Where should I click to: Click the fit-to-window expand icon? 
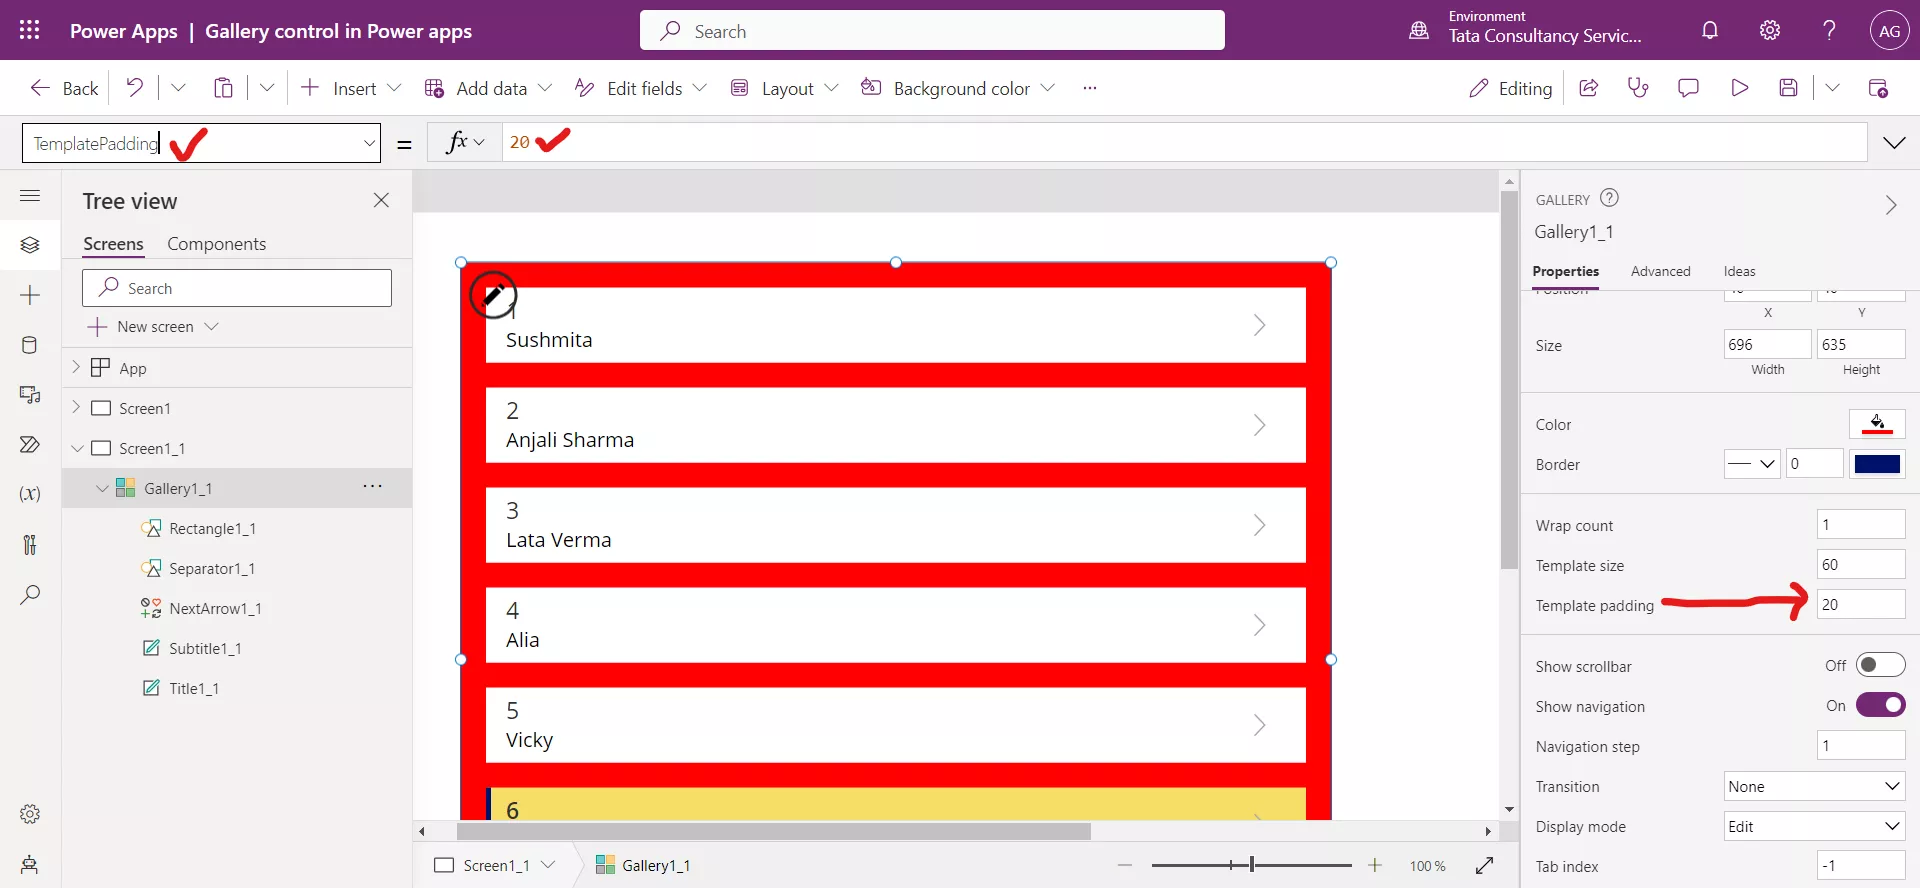pos(1484,865)
